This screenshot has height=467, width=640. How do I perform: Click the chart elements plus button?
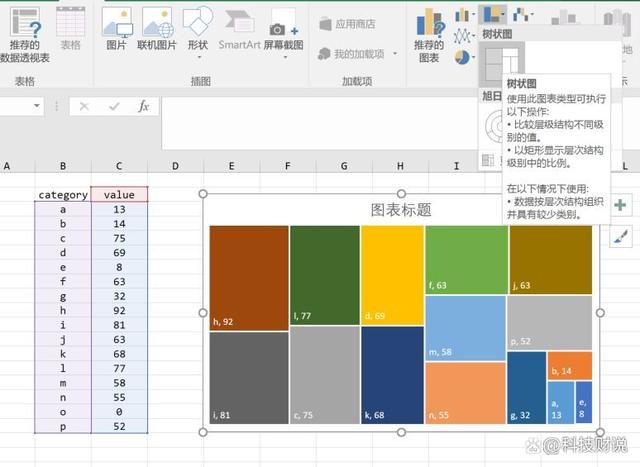[x=620, y=205]
